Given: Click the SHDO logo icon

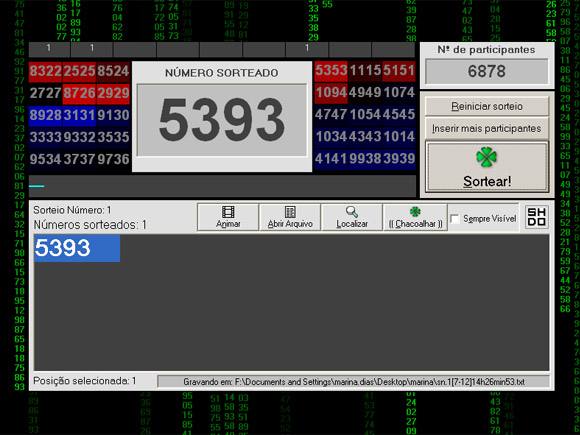Looking at the screenshot, I should [536, 217].
